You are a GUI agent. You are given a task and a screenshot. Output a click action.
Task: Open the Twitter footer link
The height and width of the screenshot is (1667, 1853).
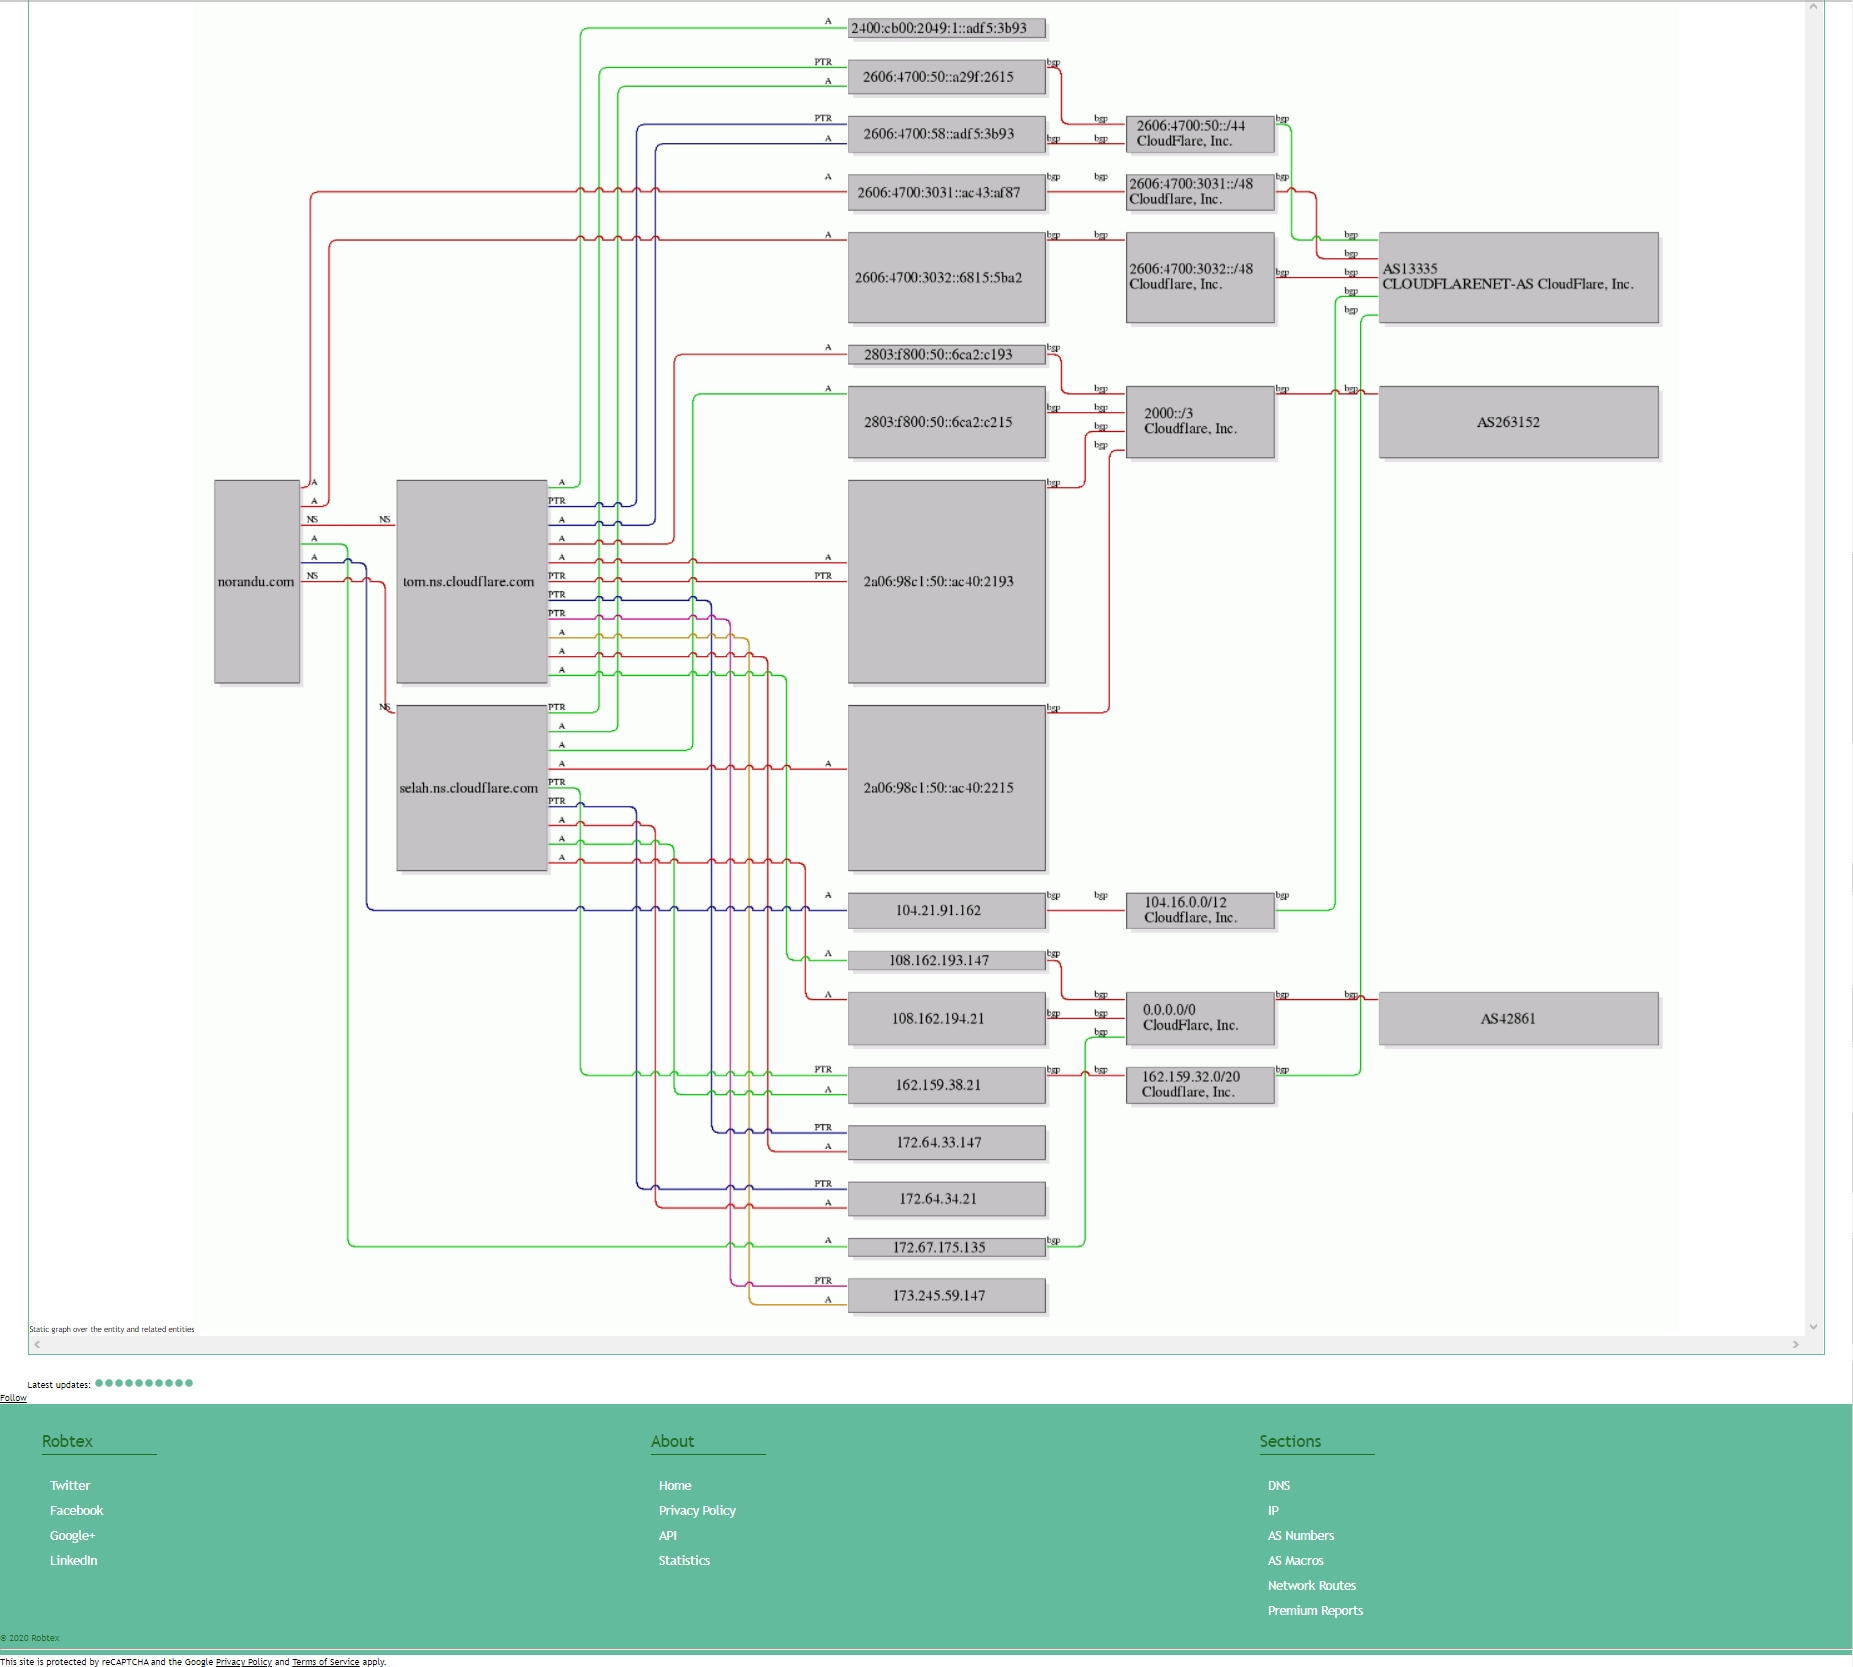point(70,1486)
